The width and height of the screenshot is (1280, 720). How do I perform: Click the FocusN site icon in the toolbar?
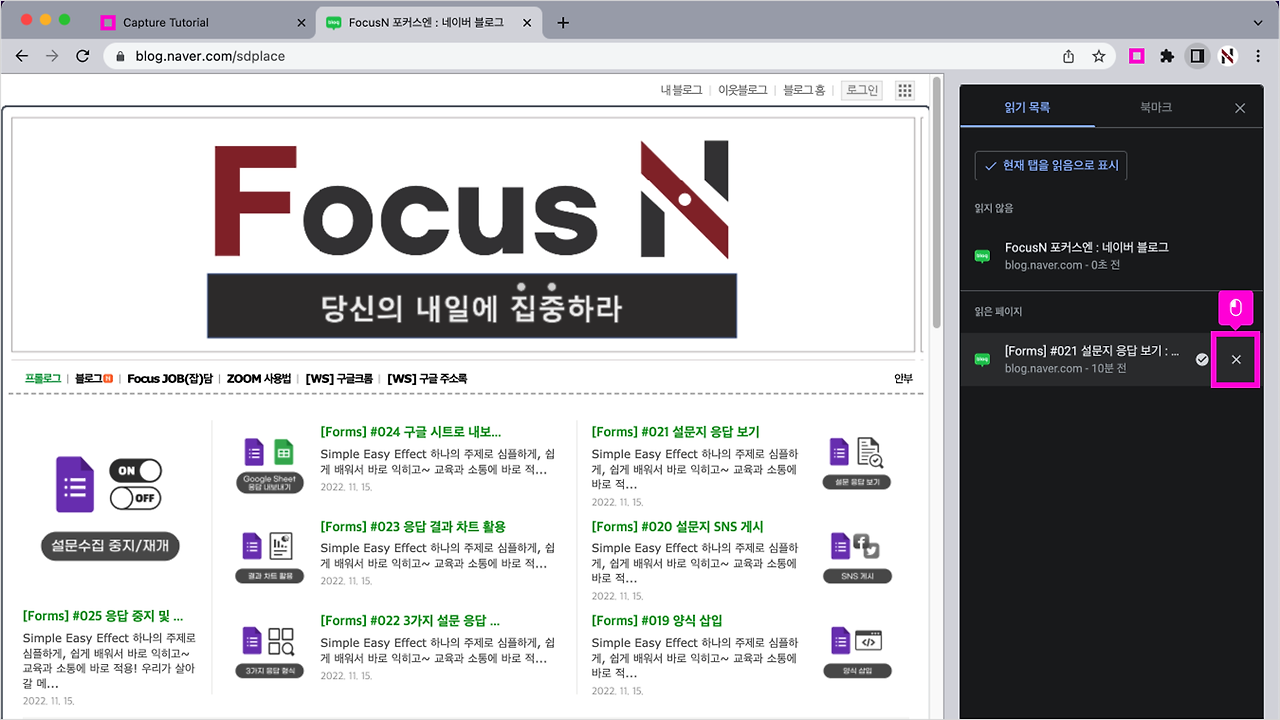coord(1228,56)
